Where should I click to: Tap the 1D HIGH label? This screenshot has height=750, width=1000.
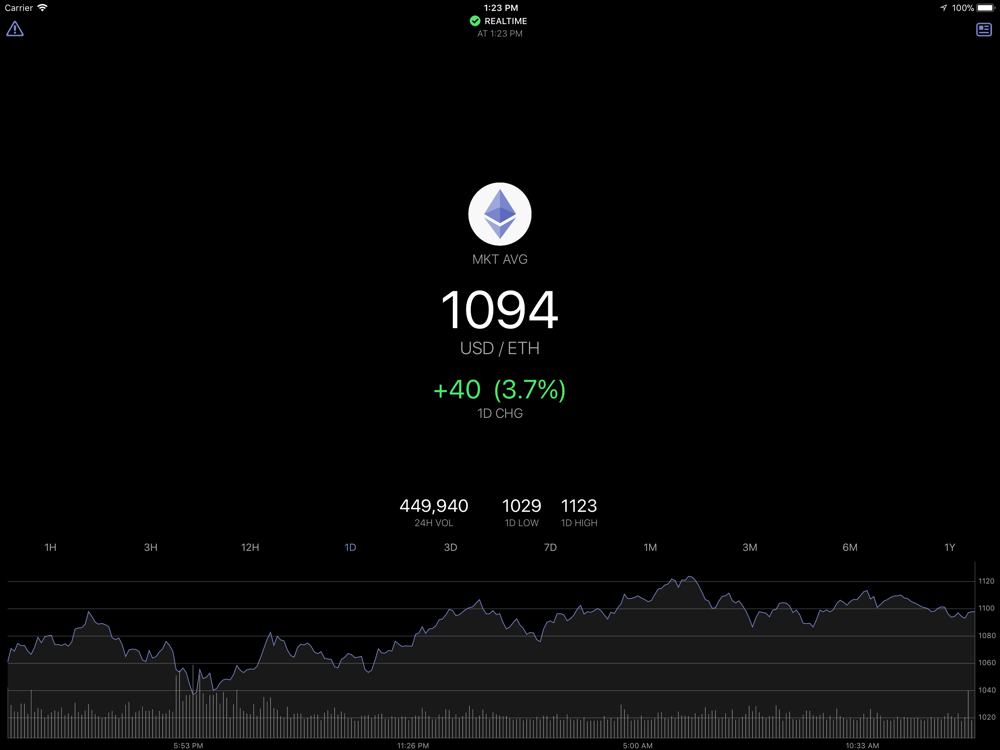pyautogui.click(x=579, y=523)
